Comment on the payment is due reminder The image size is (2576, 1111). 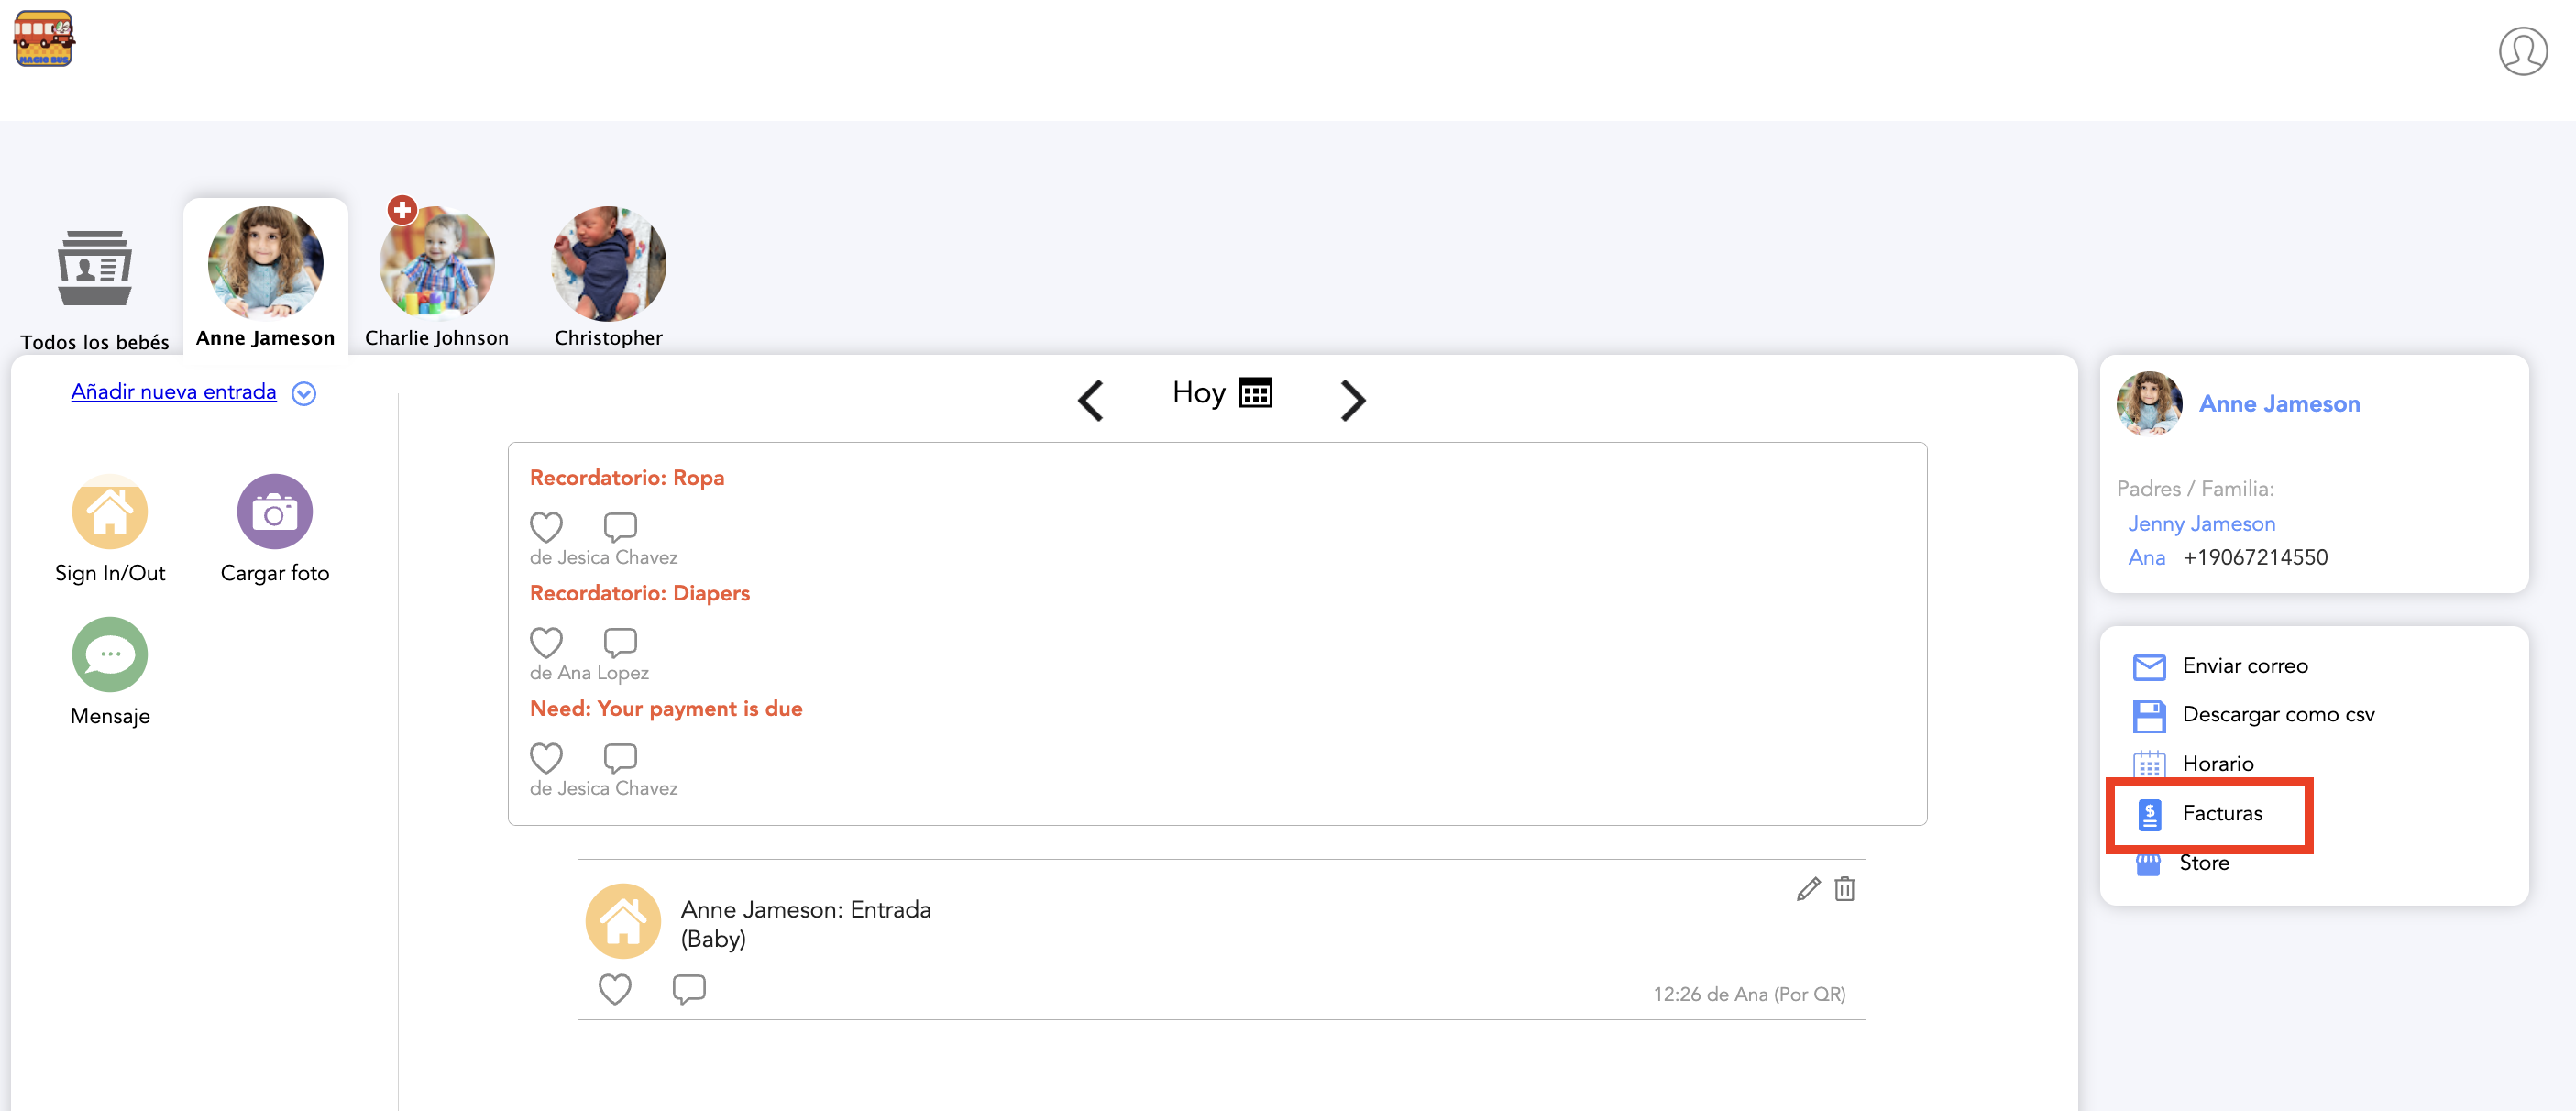(x=620, y=757)
